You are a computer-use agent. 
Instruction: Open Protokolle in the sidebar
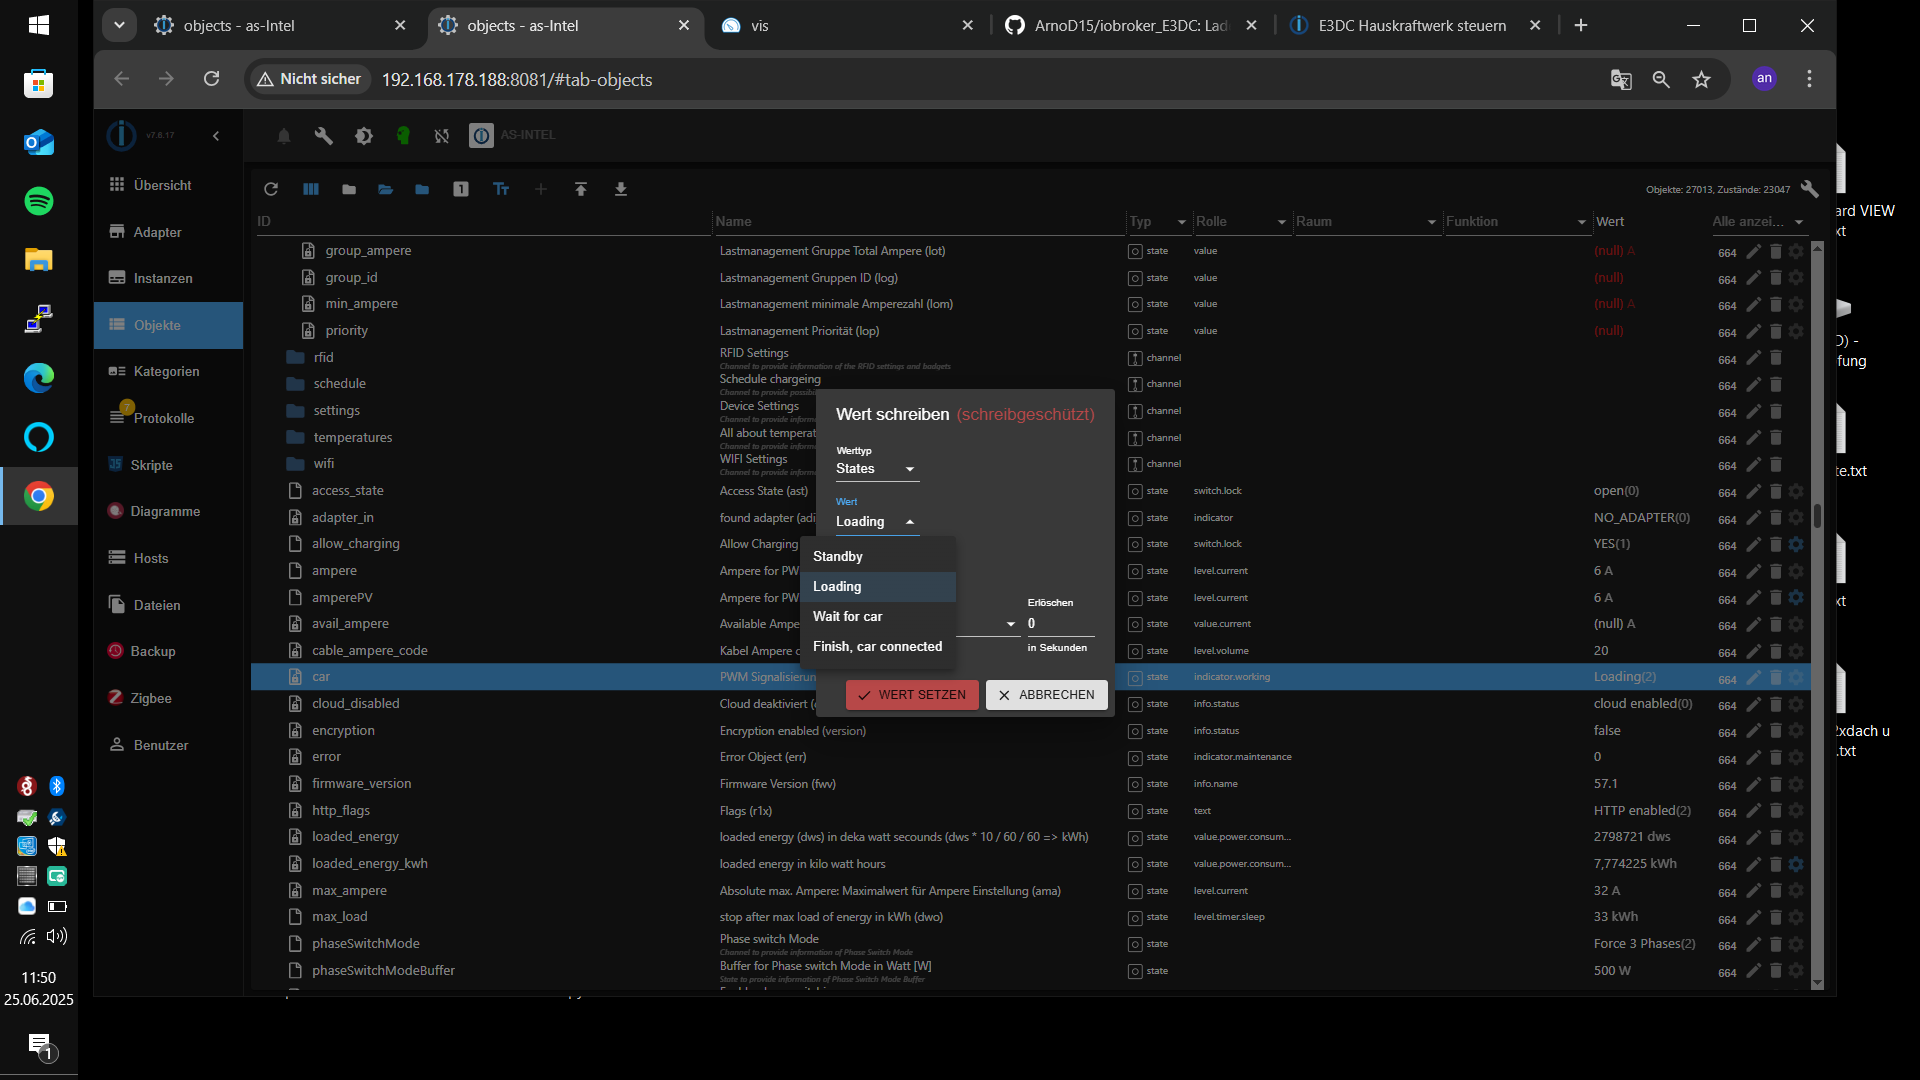pyautogui.click(x=168, y=418)
